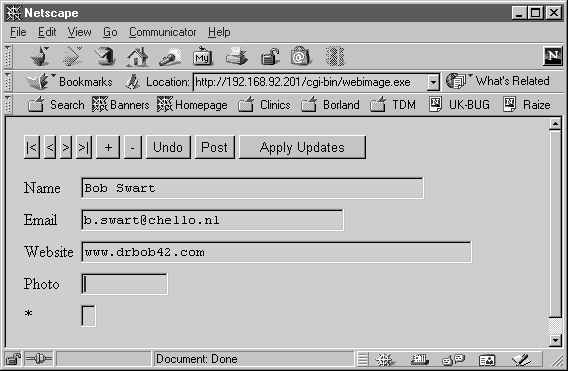
Task: Open the Raize bookmark
Action: pyautogui.click(x=526, y=105)
